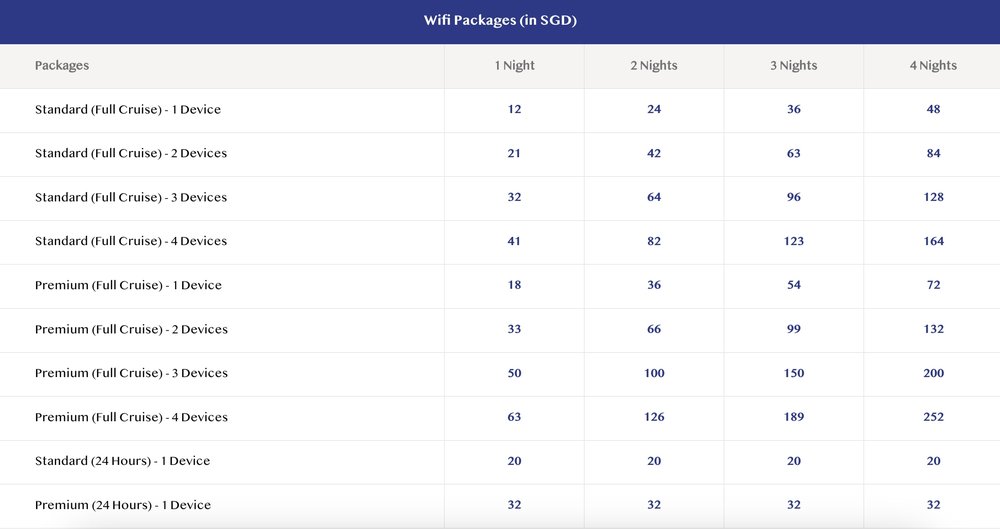Image resolution: width=1000 pixels, height=529 pixels.
Task: Click Premium (Full Cruise) - 2 Devices label
Action: (x=131, y=330)
